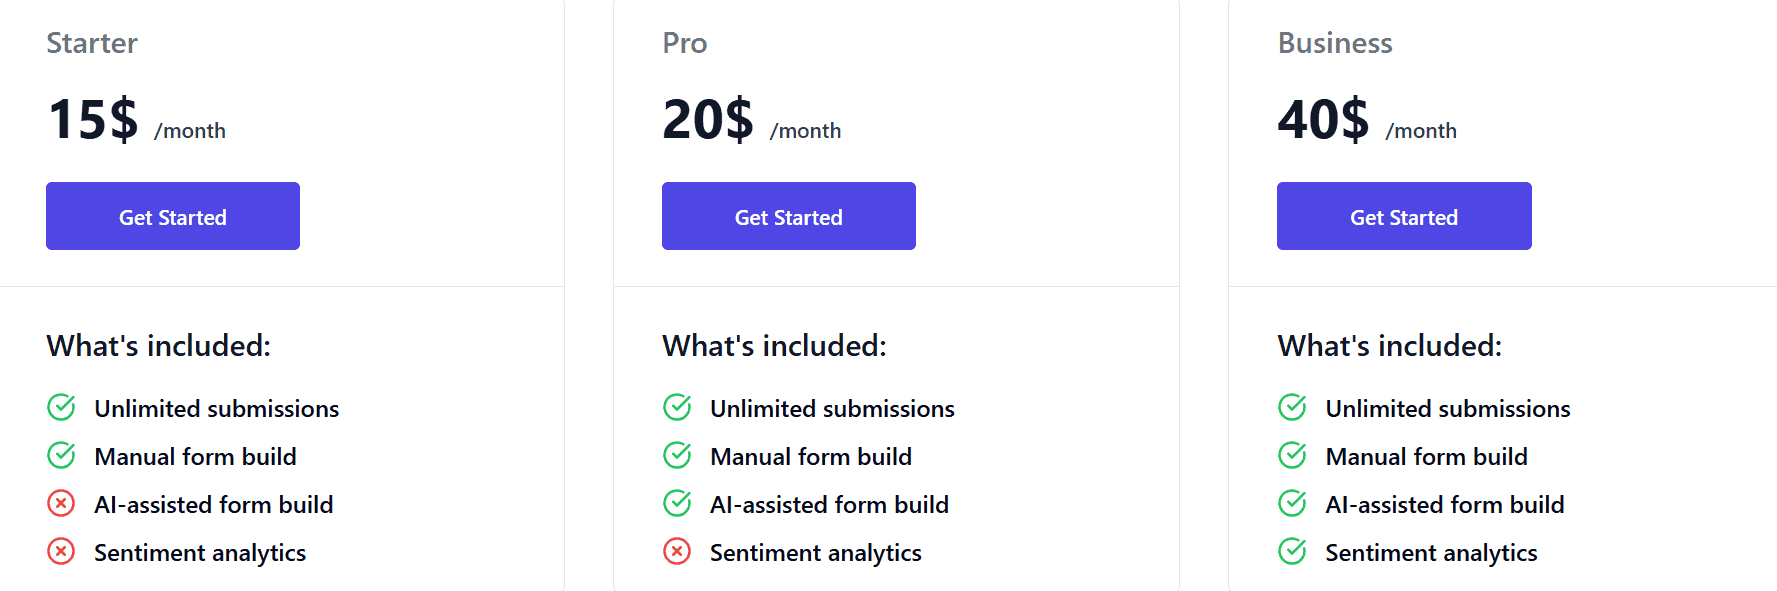This screenshot has height=591, width=1777.
Task: Click the green check beside Business's Sentiment analytics
Action: [1293, 552]
